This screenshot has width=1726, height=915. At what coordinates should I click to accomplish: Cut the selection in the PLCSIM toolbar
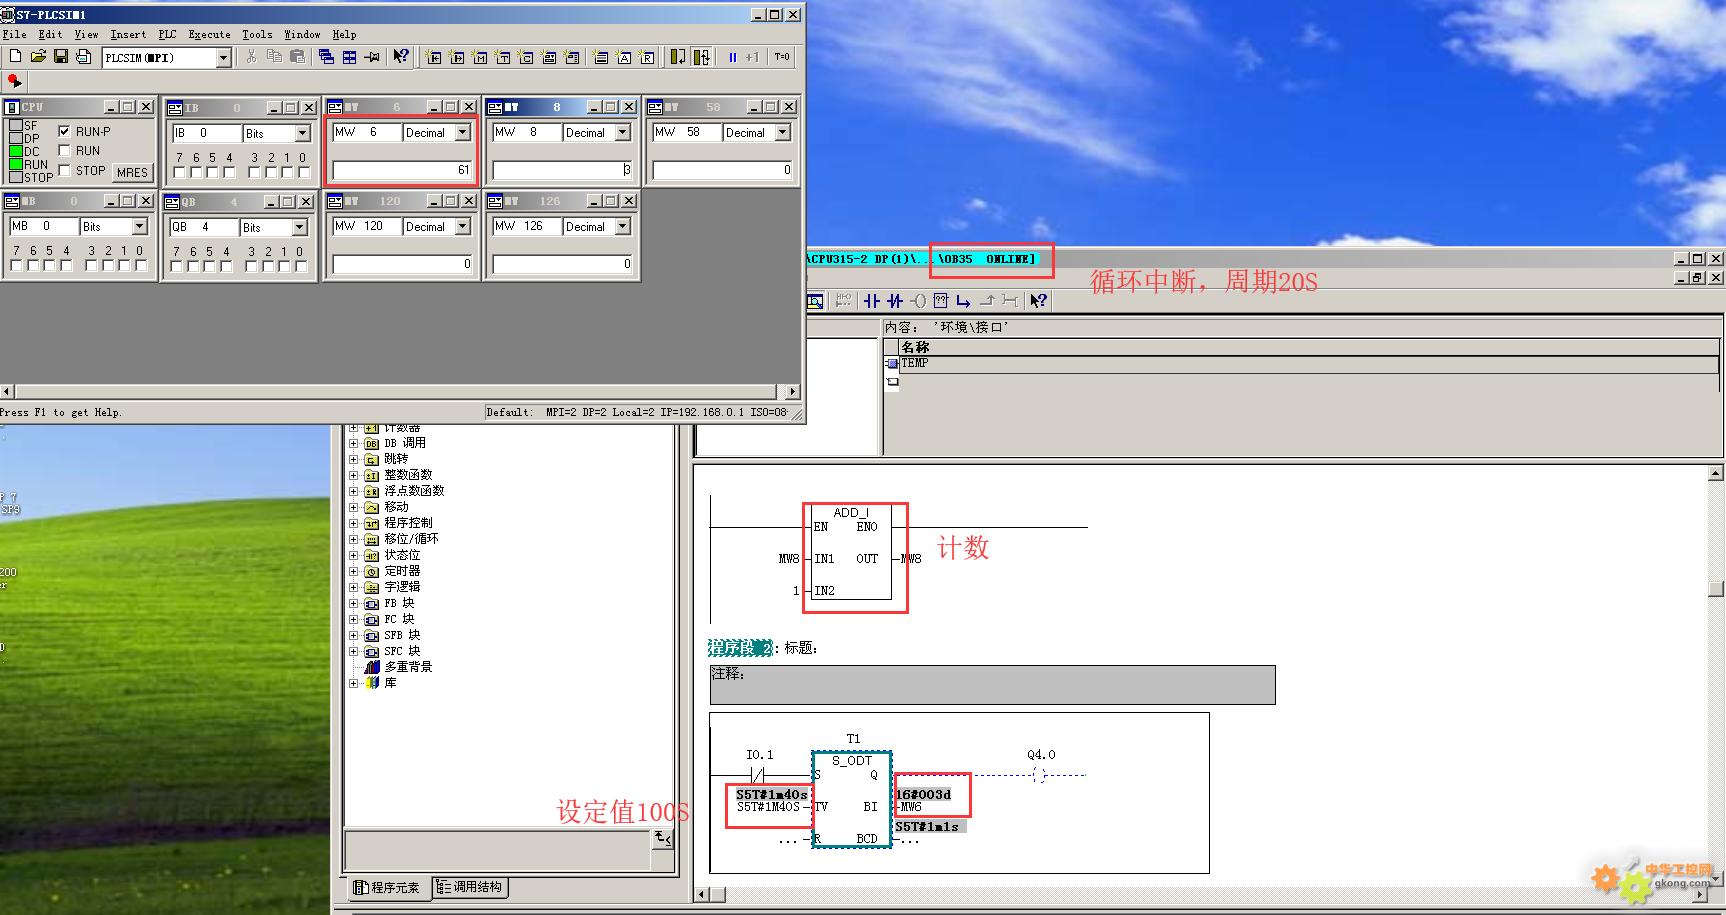tap(251, 57)
